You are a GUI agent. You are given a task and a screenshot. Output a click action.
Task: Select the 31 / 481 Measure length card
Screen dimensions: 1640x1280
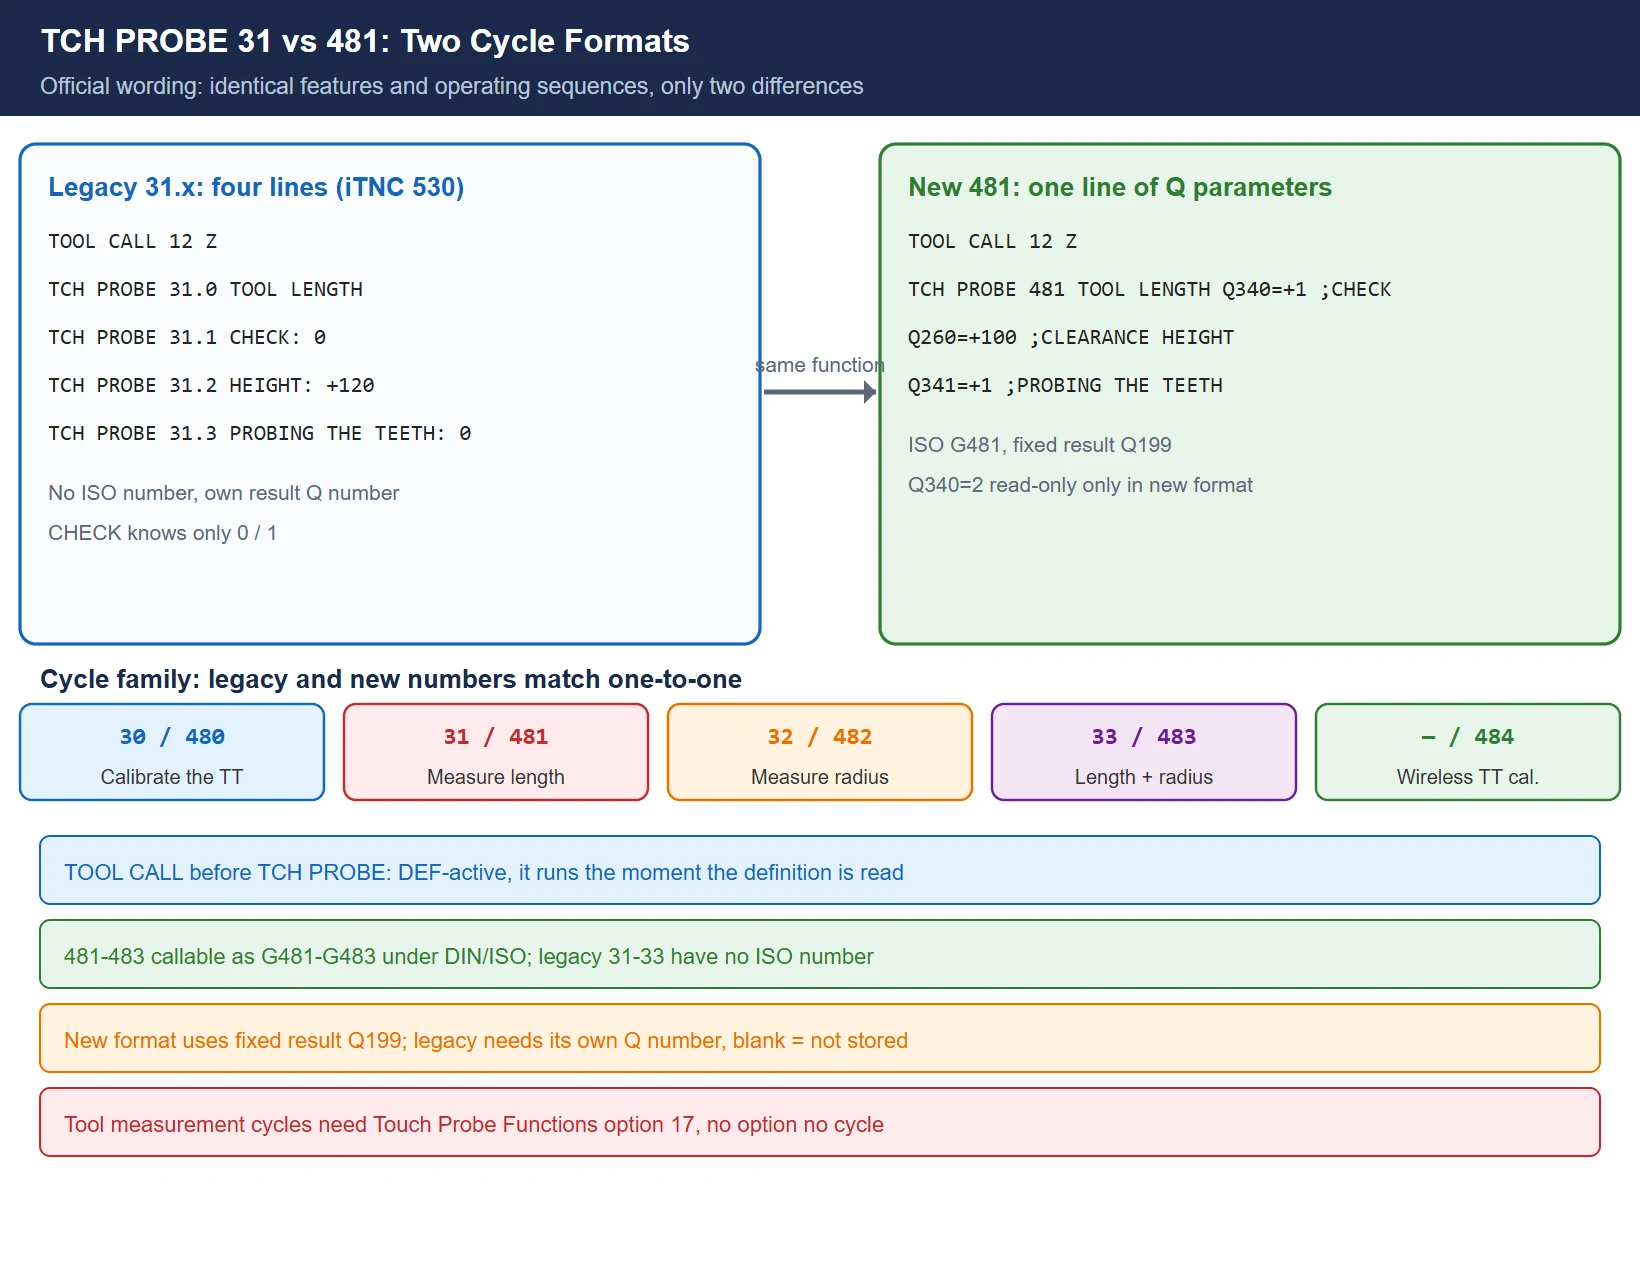pos(496,752)
